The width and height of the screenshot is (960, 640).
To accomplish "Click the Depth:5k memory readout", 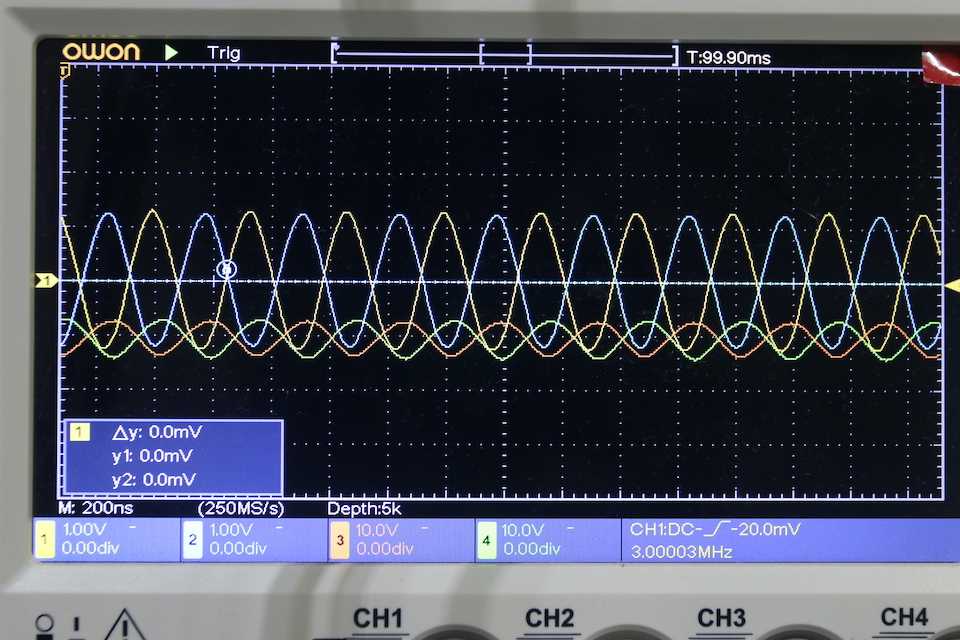I will click(x=364, y=509).
